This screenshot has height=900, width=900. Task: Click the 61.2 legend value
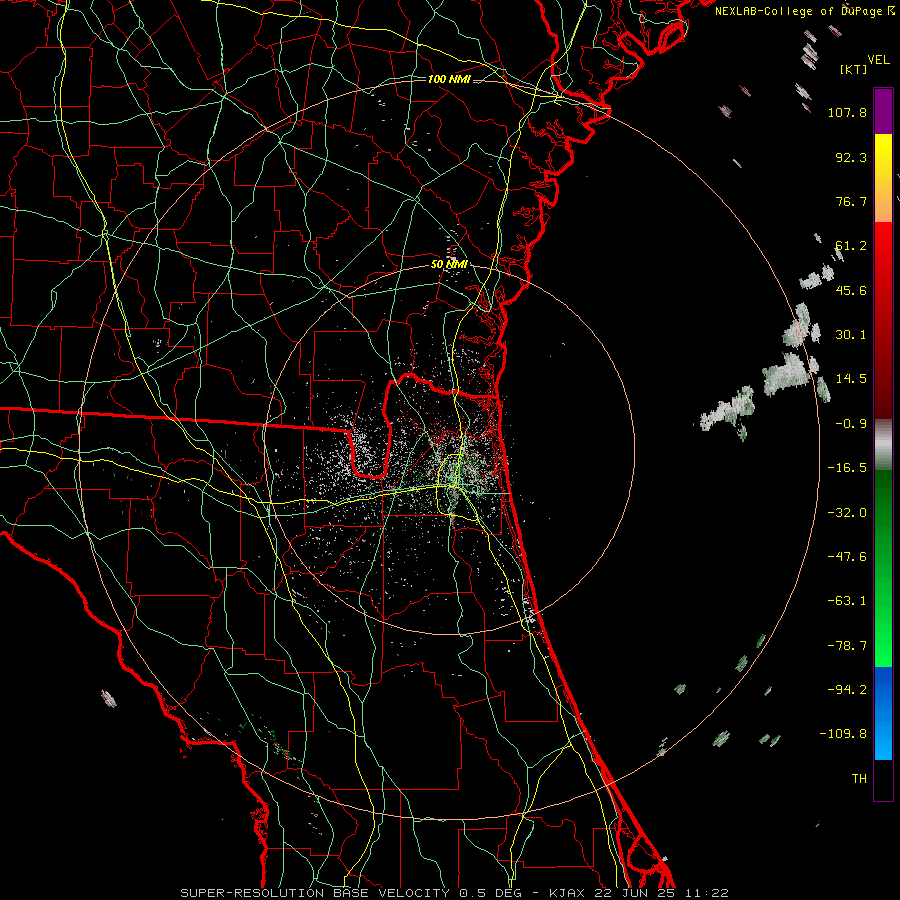(x=851, y=246)
